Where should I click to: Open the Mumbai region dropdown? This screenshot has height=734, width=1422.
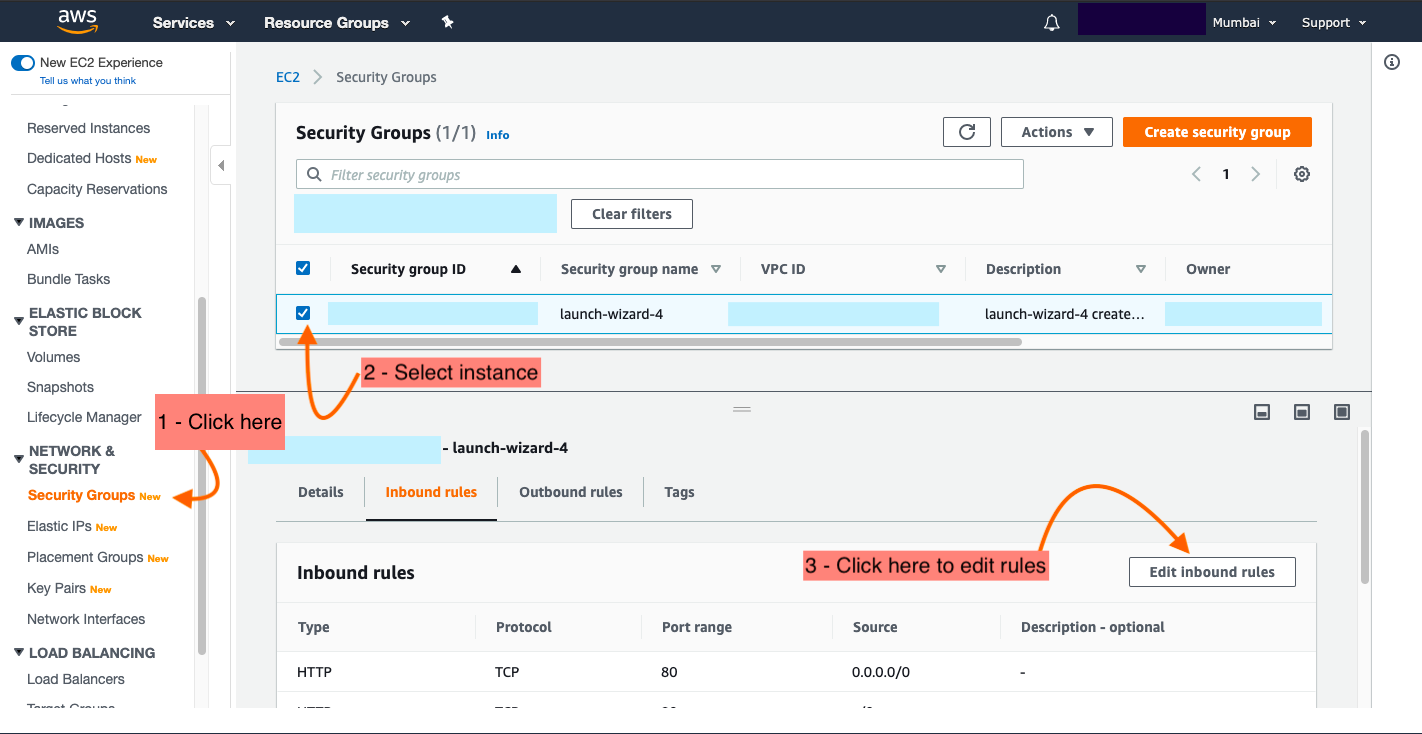(x=1244, y=22)
